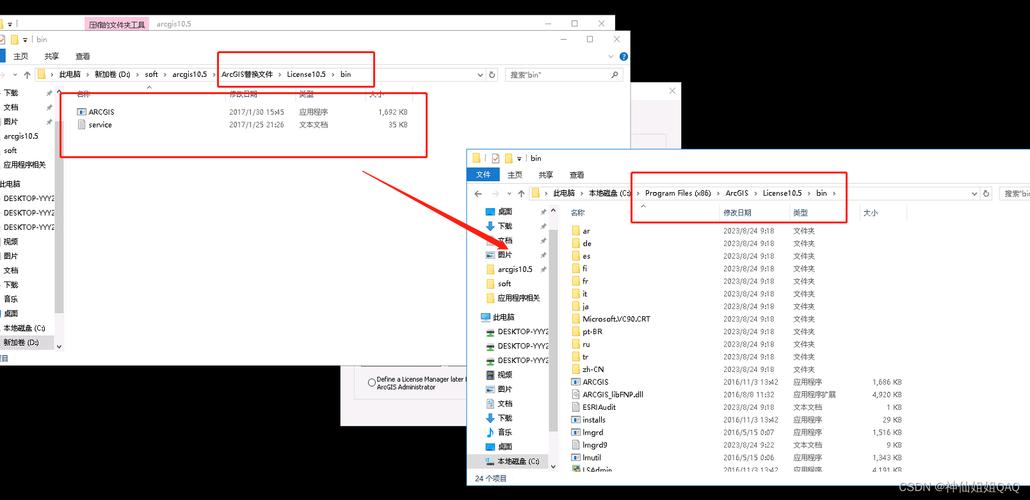1030x500 pixels.
Task: Select the ARCGIS application icon in the D: drive window
Action: tap(81, 112)
